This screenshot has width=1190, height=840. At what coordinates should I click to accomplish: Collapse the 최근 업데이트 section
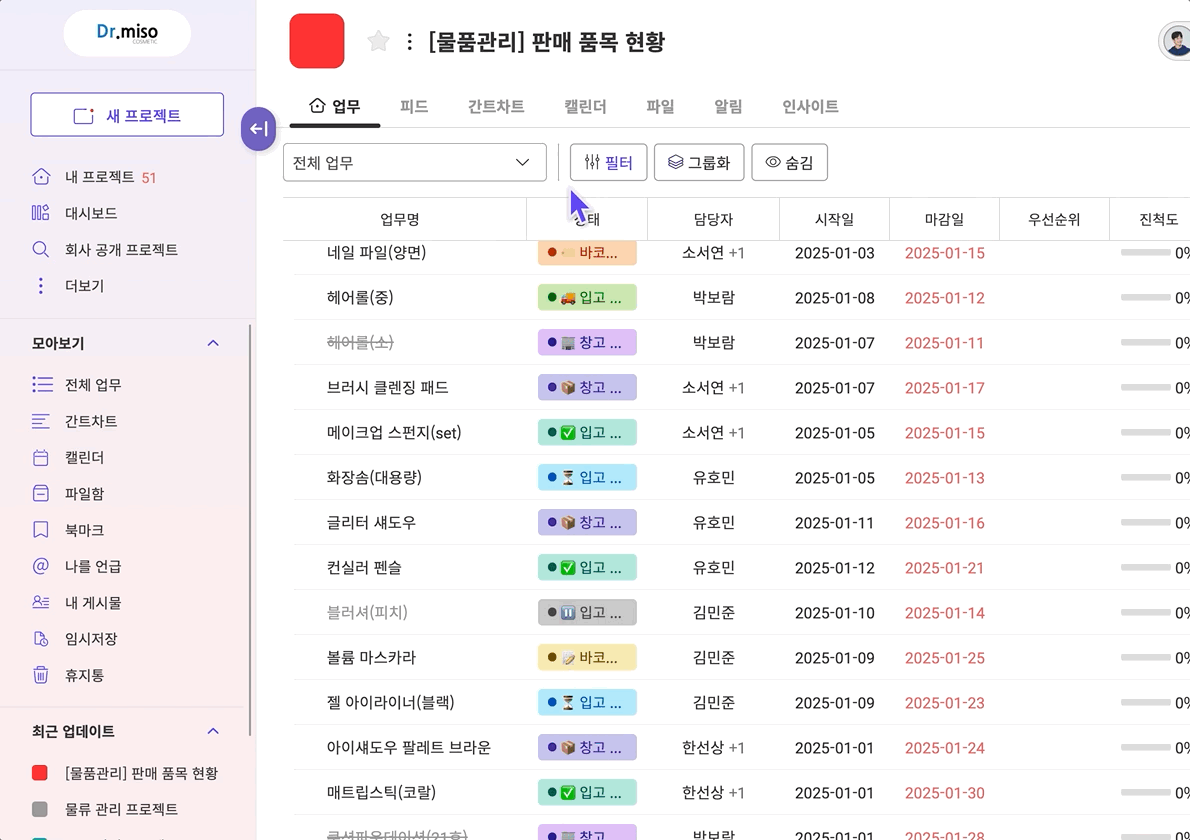(x=213, y=731)
